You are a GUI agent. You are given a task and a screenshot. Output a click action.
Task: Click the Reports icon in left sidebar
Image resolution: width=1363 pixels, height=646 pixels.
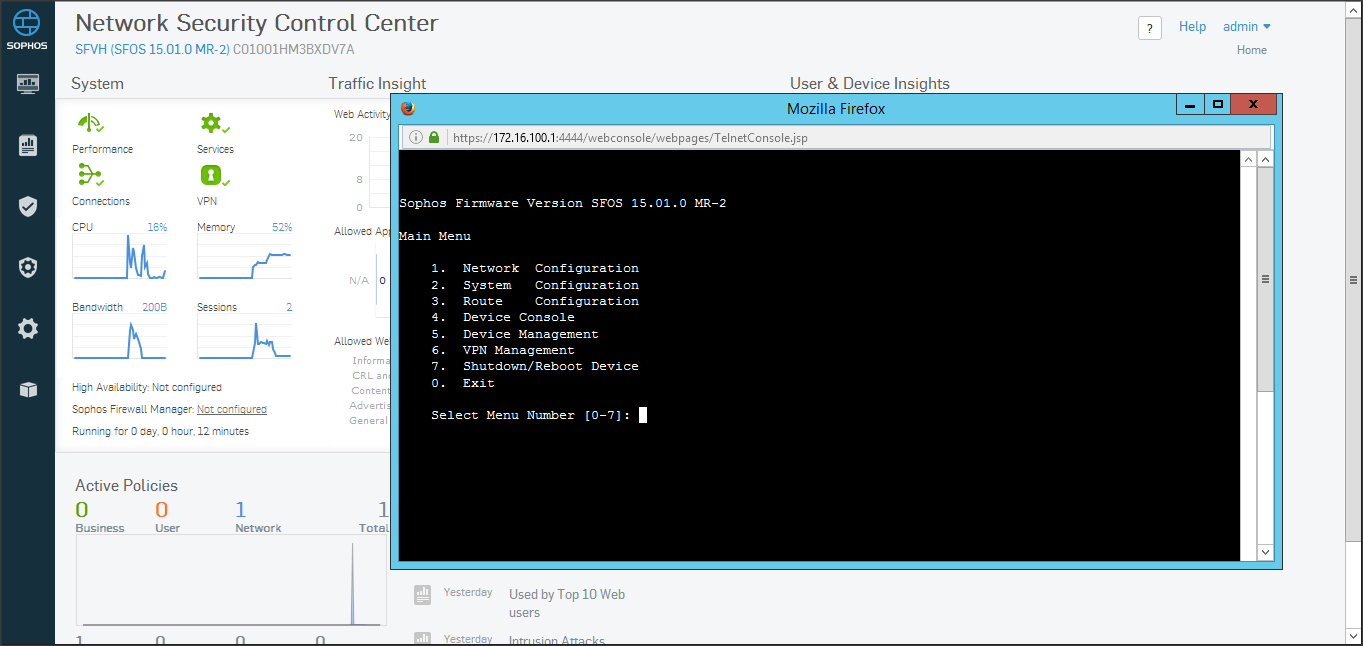[x=28, y=146]
